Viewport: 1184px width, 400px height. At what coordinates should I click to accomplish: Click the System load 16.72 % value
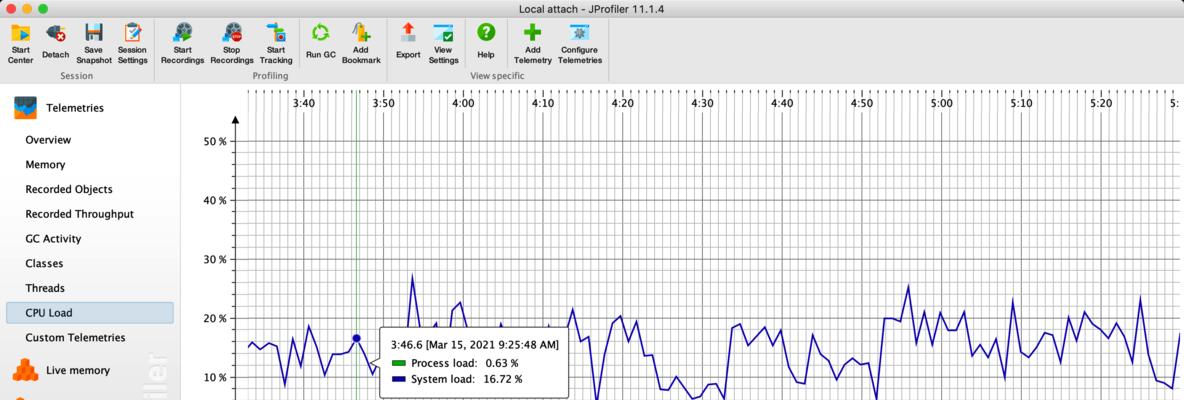(501, 379)
